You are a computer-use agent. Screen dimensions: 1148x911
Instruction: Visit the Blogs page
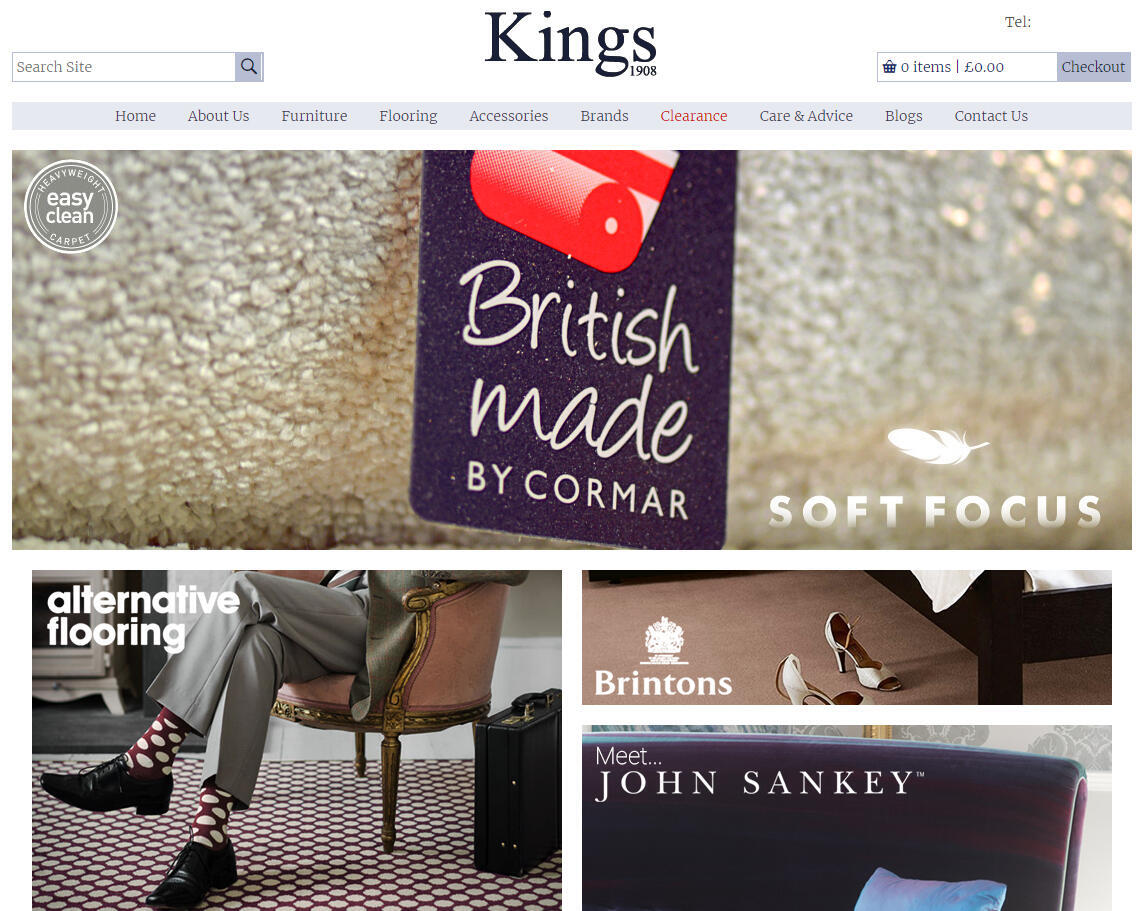point(903,116)
